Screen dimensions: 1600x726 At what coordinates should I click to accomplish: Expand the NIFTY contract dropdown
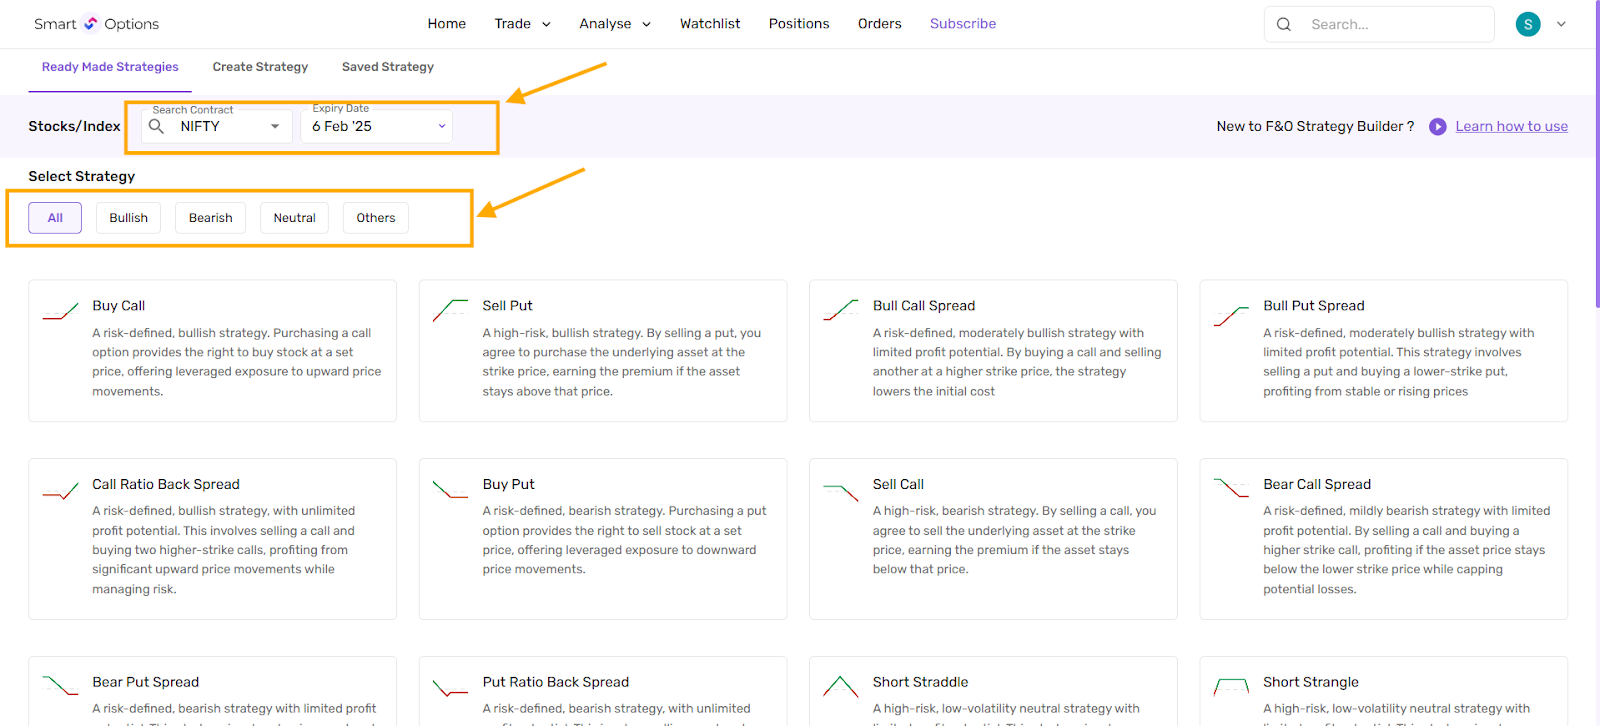(x=275, y=127)
